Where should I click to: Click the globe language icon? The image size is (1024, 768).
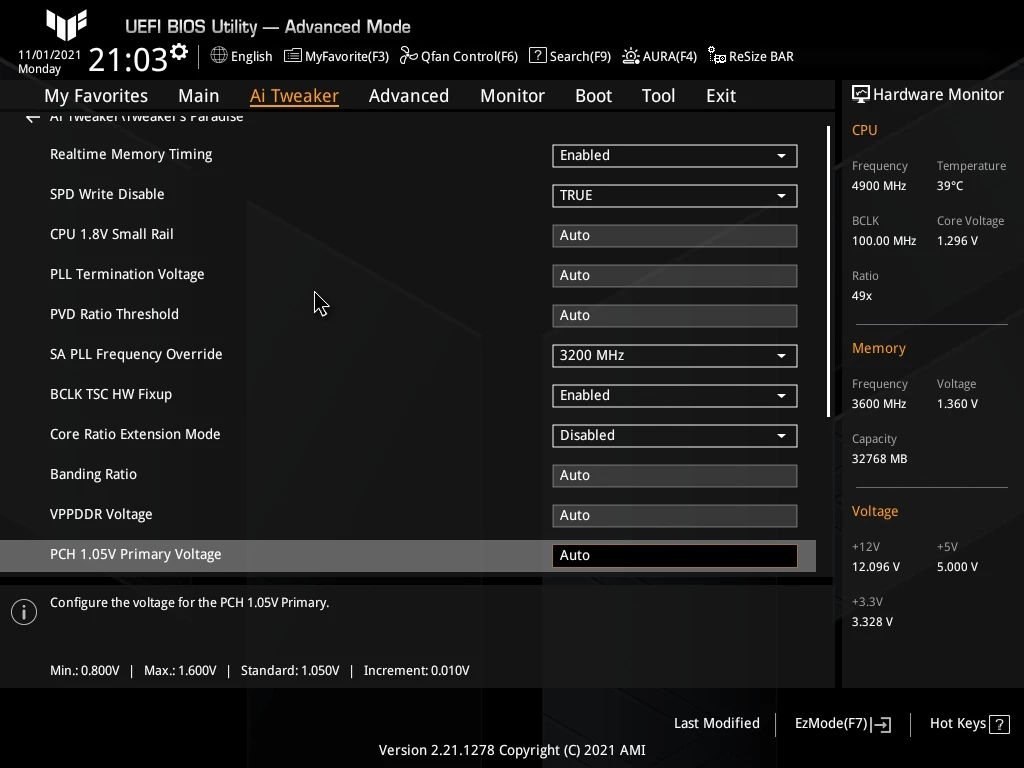(219, 56)
